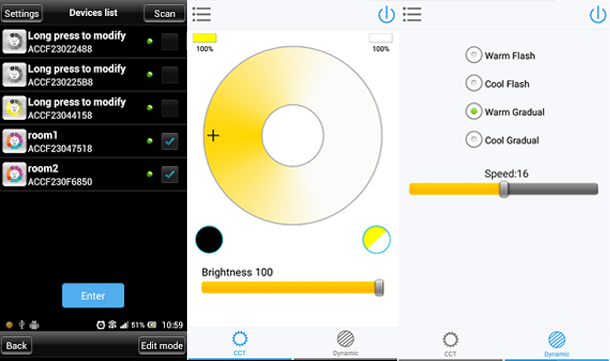The image size is (610, 361).
Task: Switch to CCT tab on the color ring screen
Action: tap(240, 343)
